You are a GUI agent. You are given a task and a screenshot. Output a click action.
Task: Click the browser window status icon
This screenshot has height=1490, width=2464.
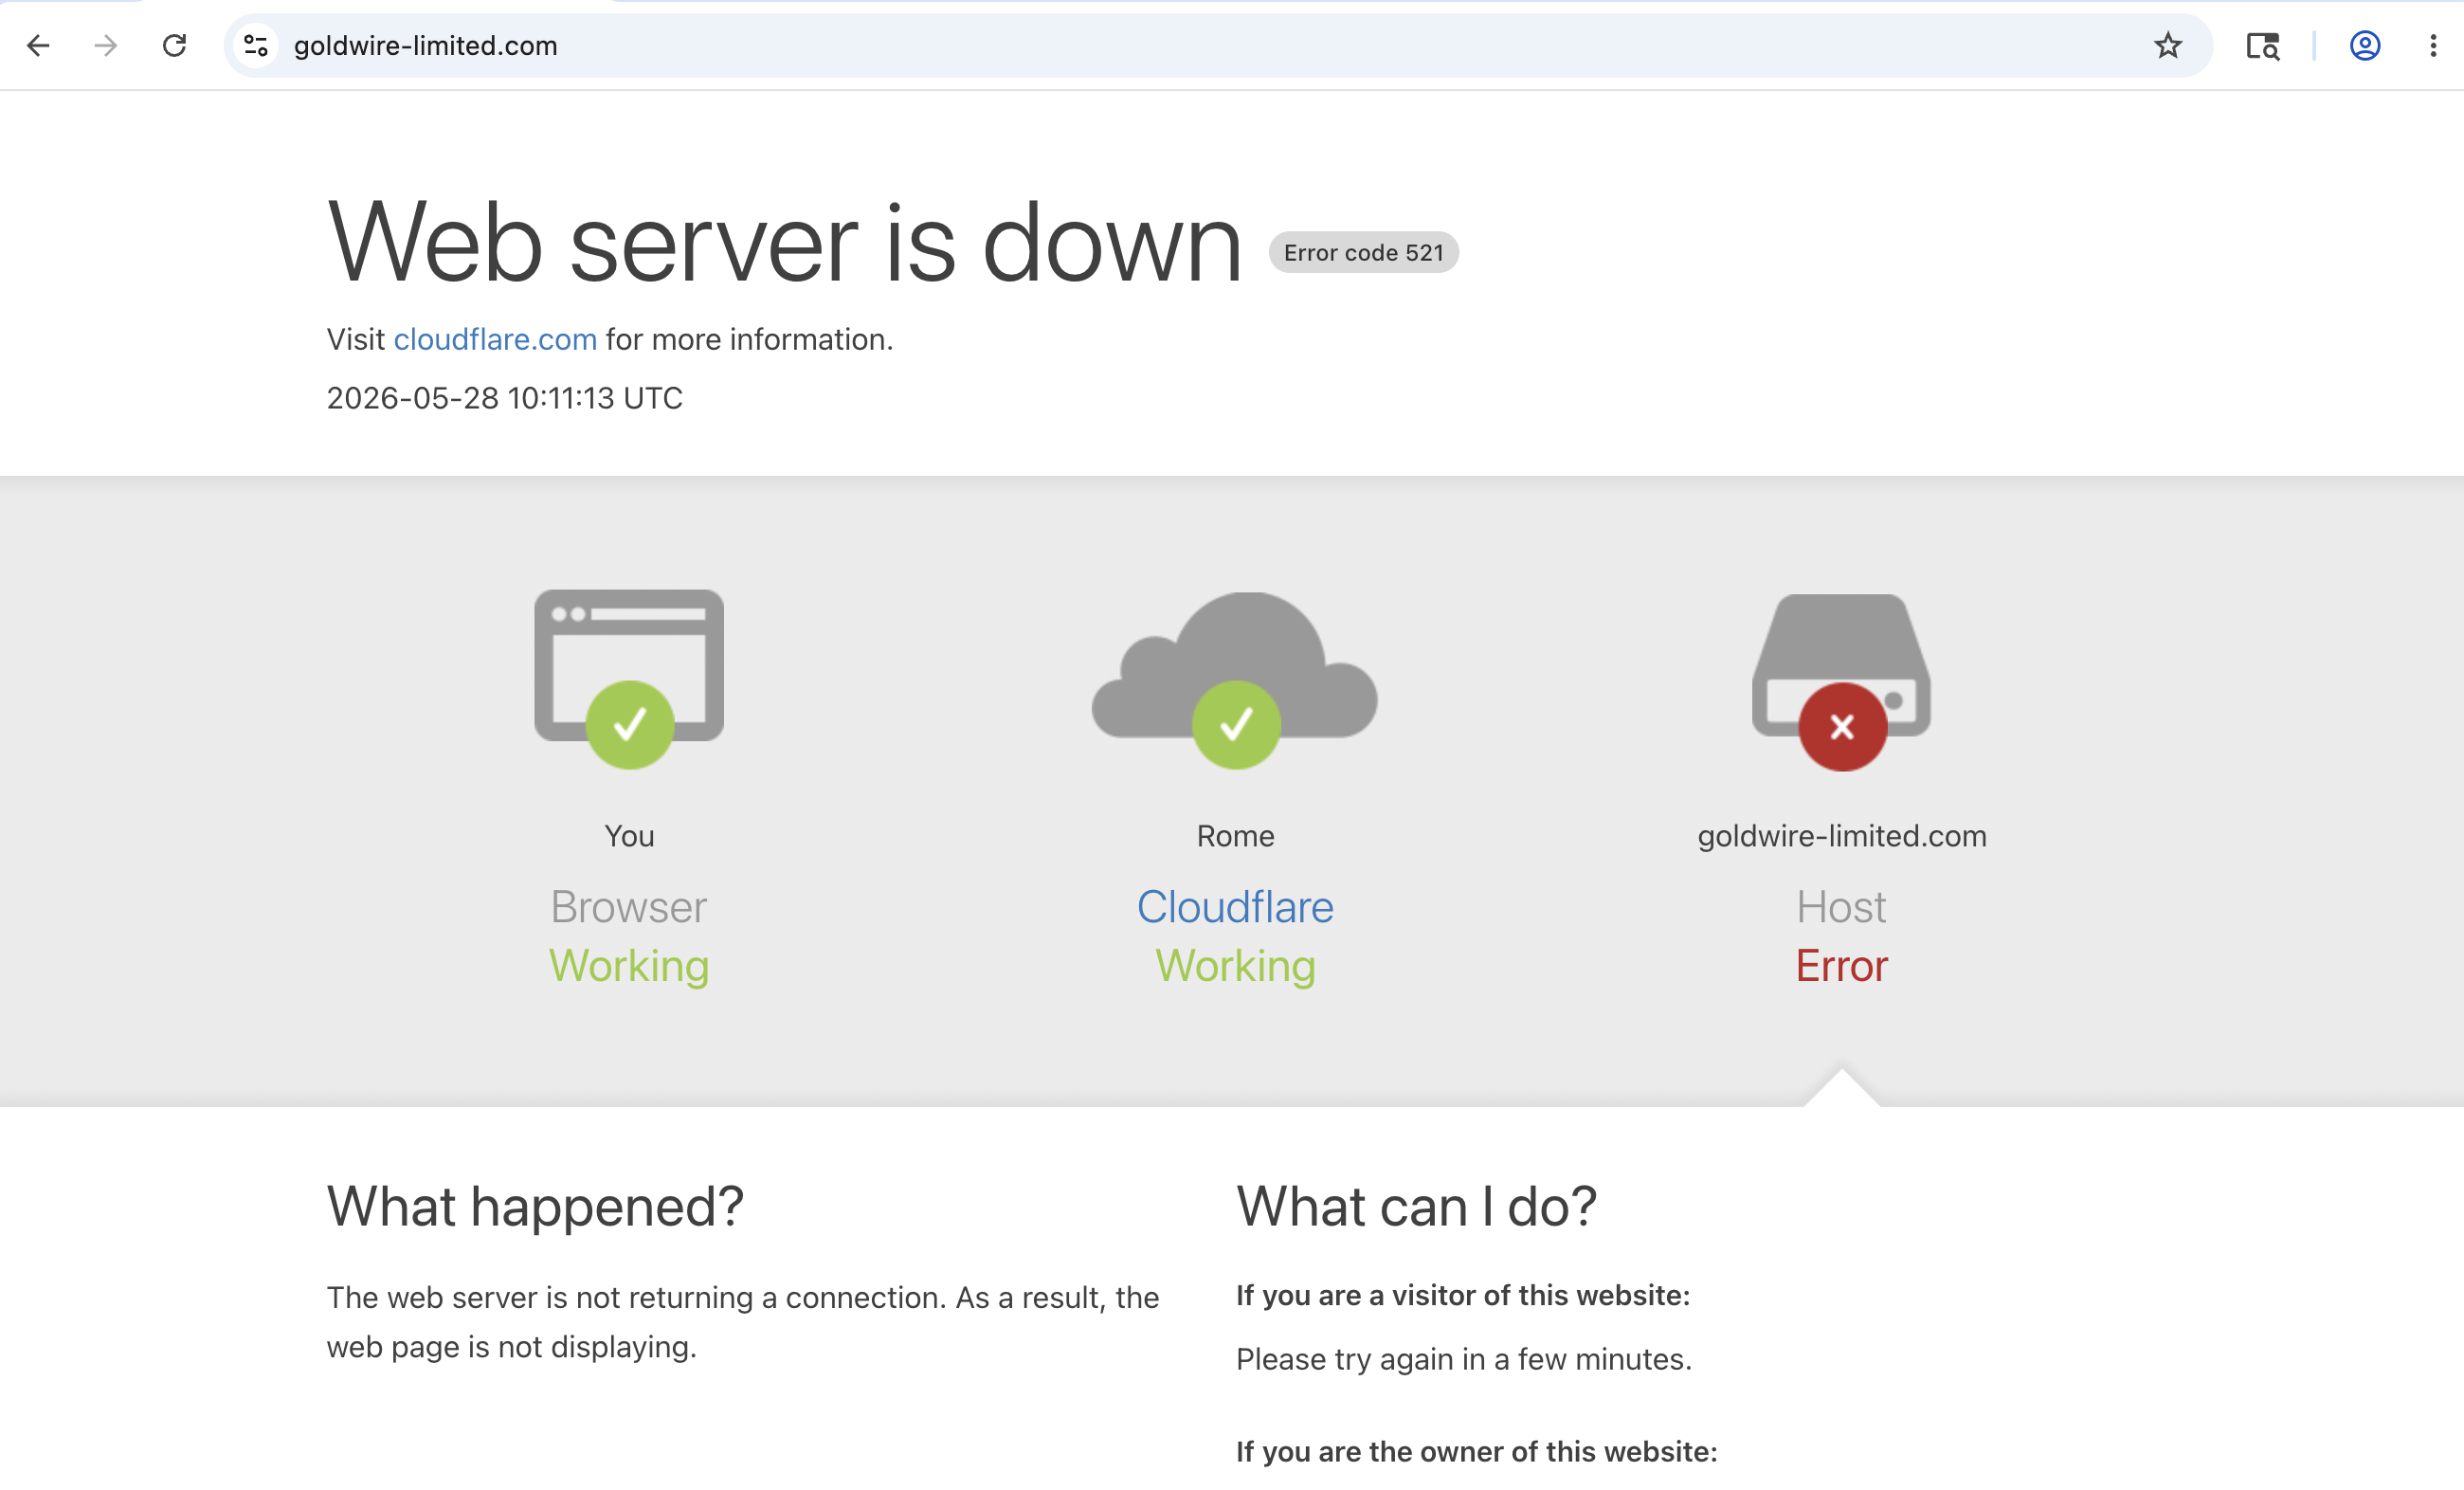629,679
